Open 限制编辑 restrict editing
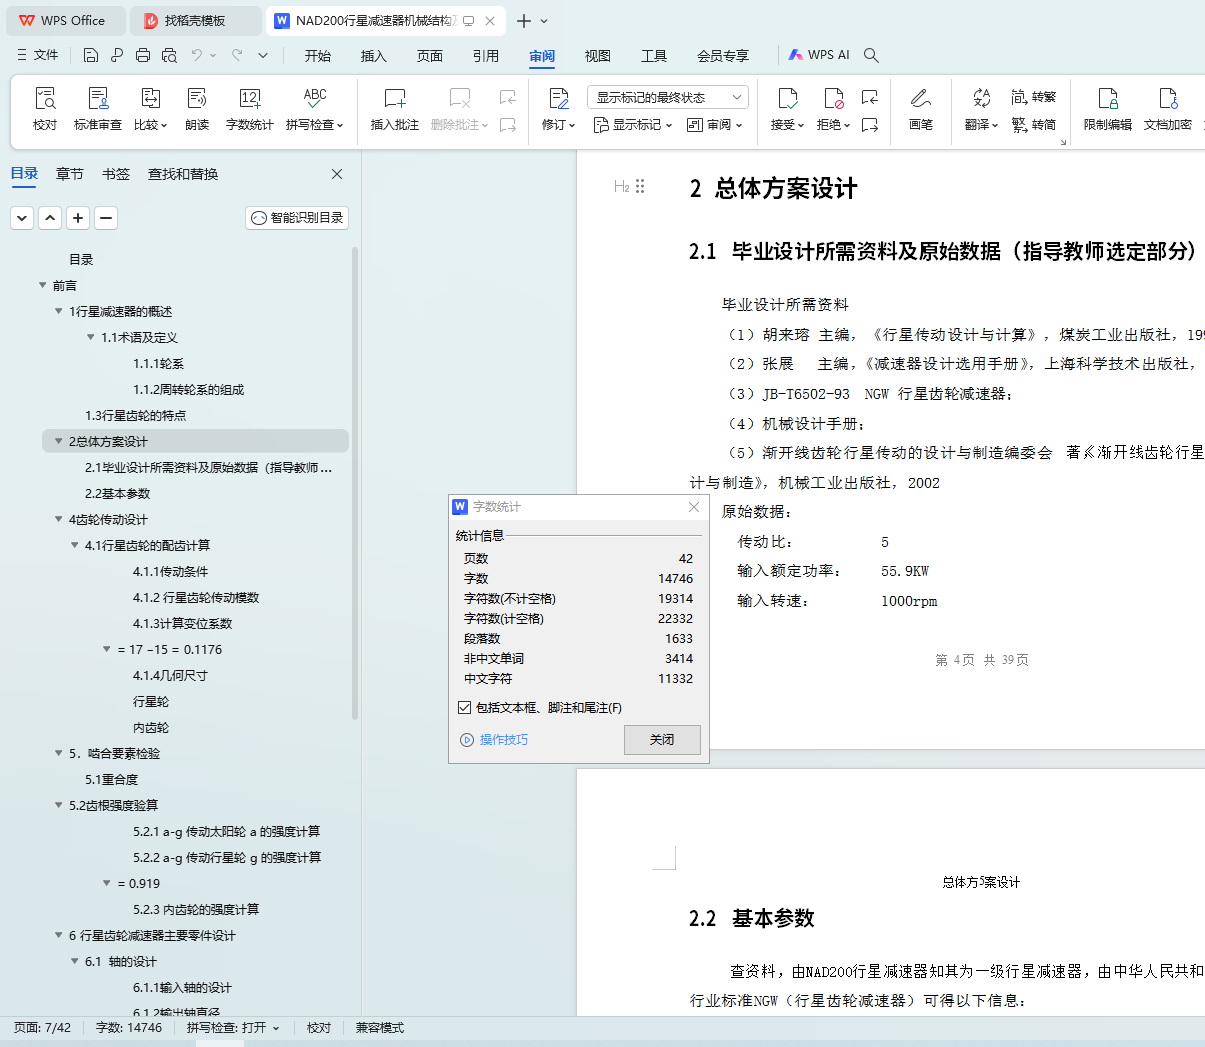The width and height of the screenshot is (1205, 1047). click(x=1108, y=109)
